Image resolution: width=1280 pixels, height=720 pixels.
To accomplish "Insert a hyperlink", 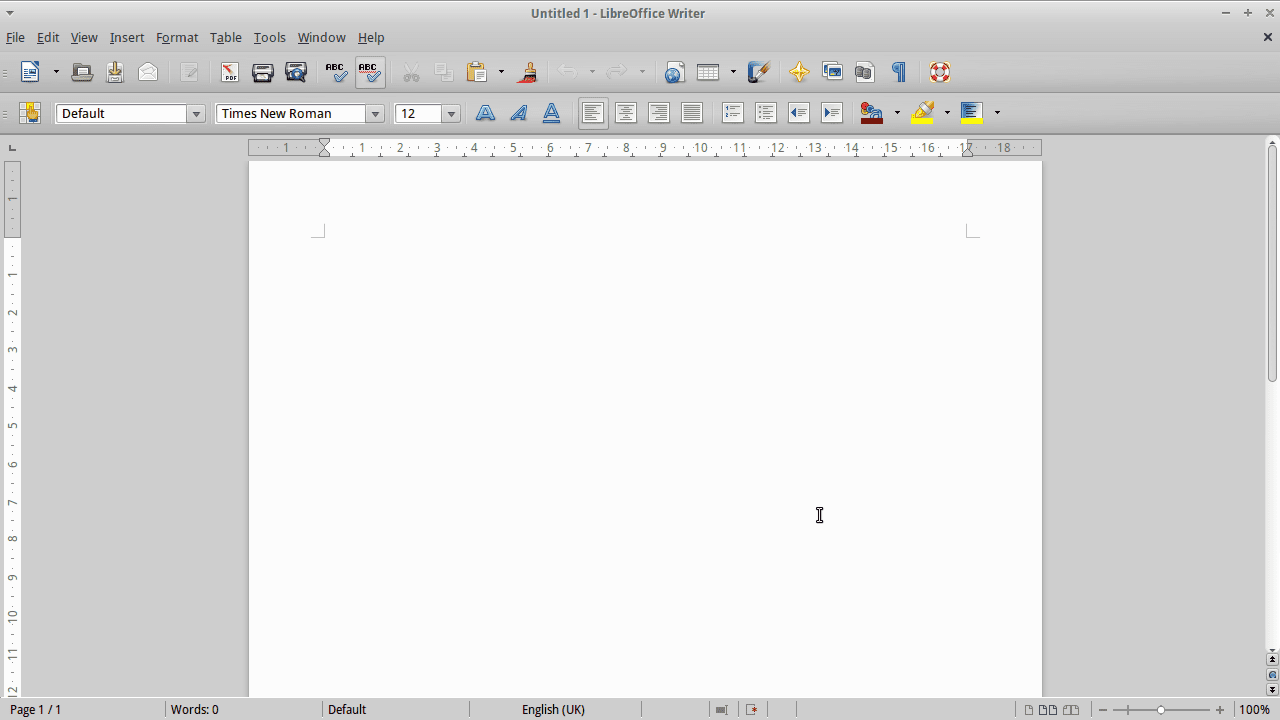I will (x=674, y=72).
